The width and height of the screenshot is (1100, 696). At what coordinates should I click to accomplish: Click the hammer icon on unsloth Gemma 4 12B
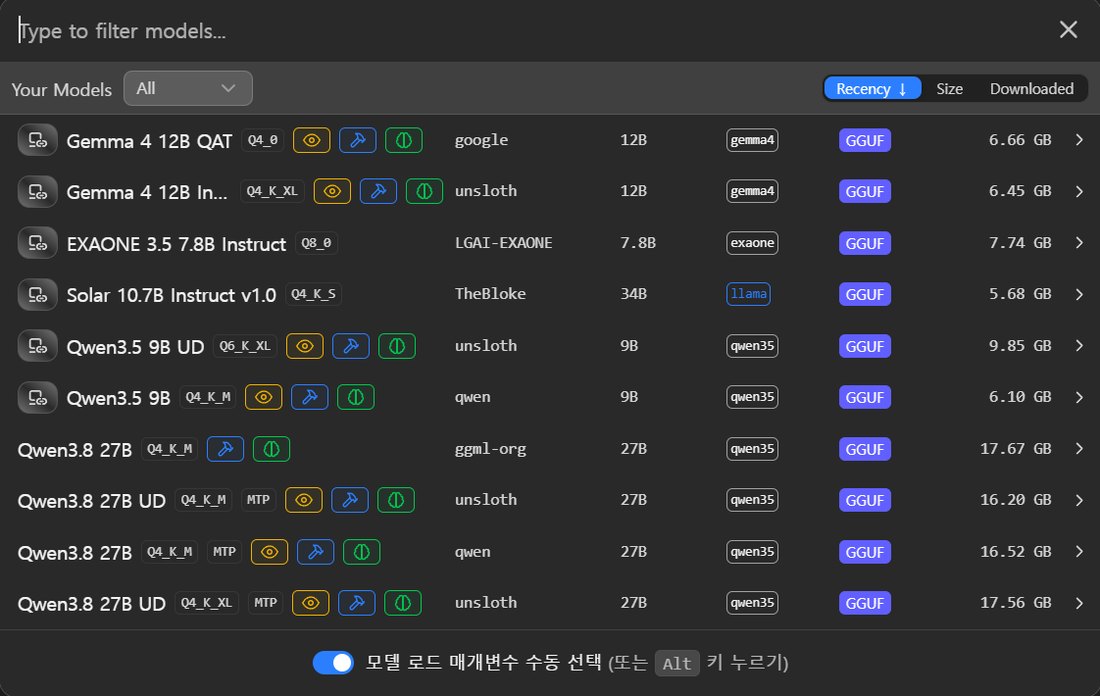378,191
